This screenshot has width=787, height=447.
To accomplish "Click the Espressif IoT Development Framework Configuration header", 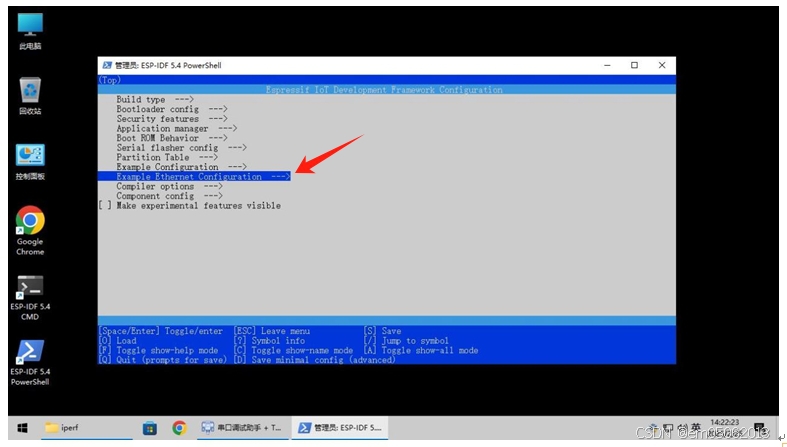I will click(384, 90).
